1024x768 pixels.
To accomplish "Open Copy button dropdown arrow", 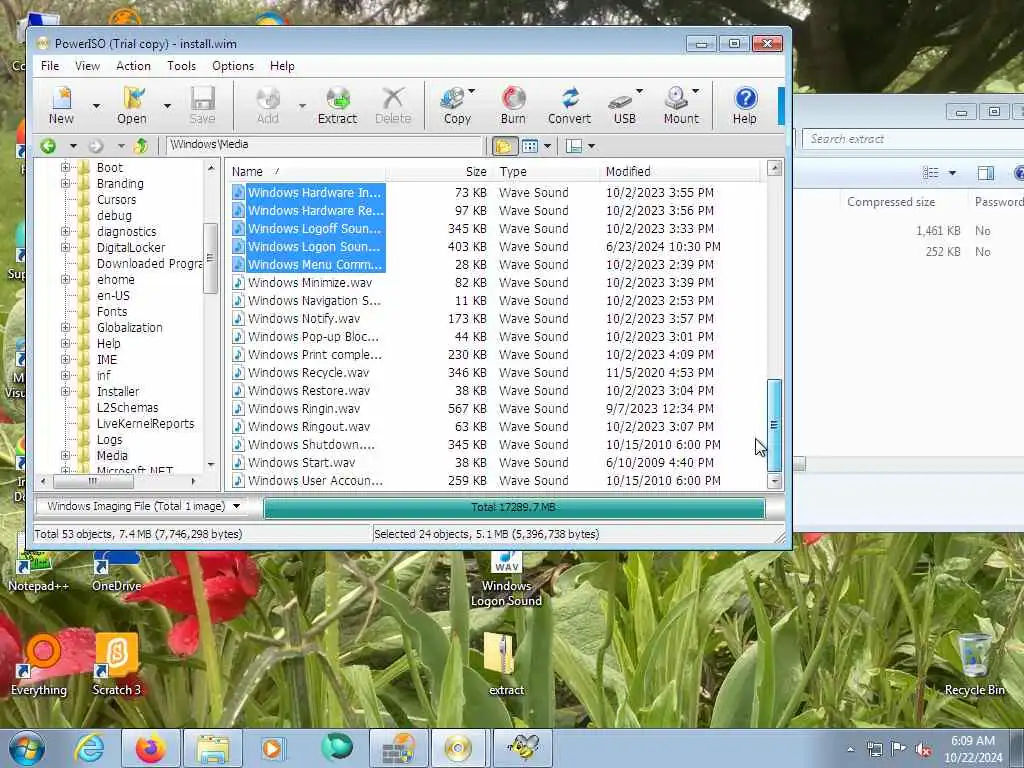I will point(472,91).
